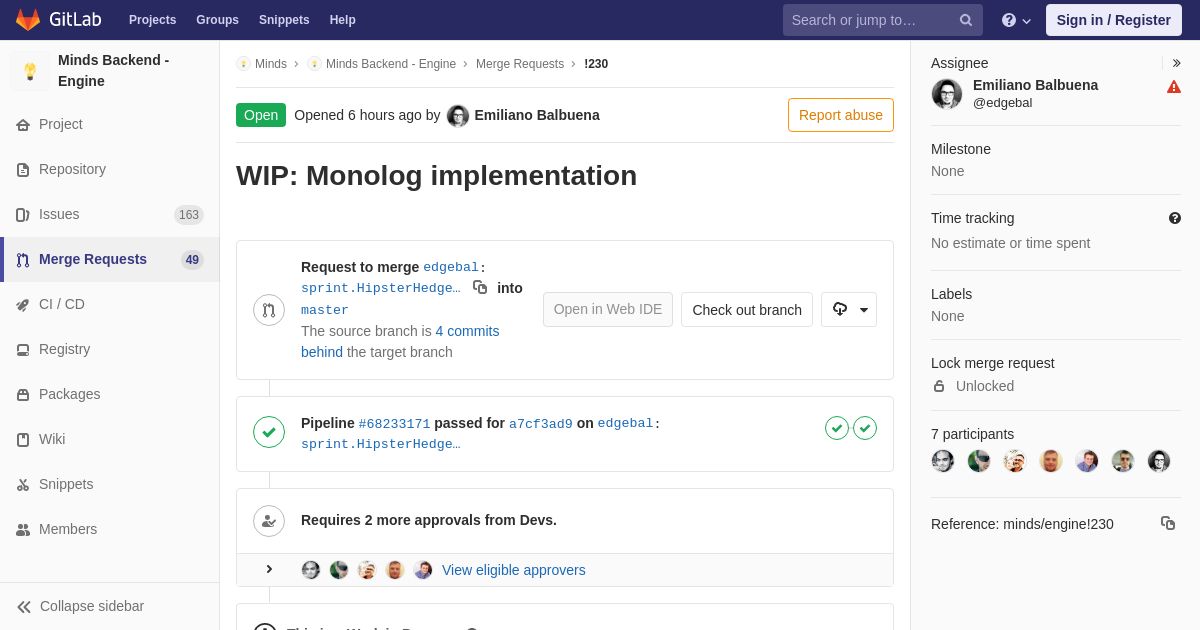
Task: Click the Snippets scissors icon
Action: (23, 485)
